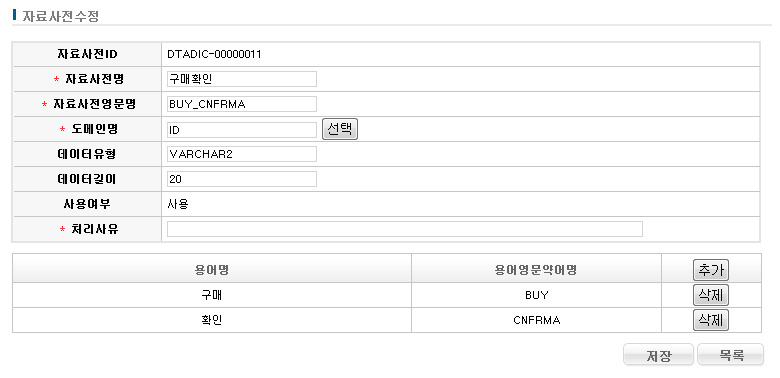Viewport: 780px width, 378px height.
Task: Click the 데이터길이 field showing 20
Action: coord(242,179)
